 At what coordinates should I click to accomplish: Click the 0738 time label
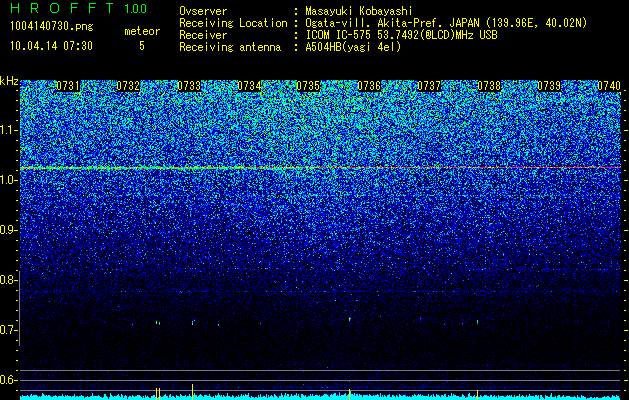tap(489, 86)
